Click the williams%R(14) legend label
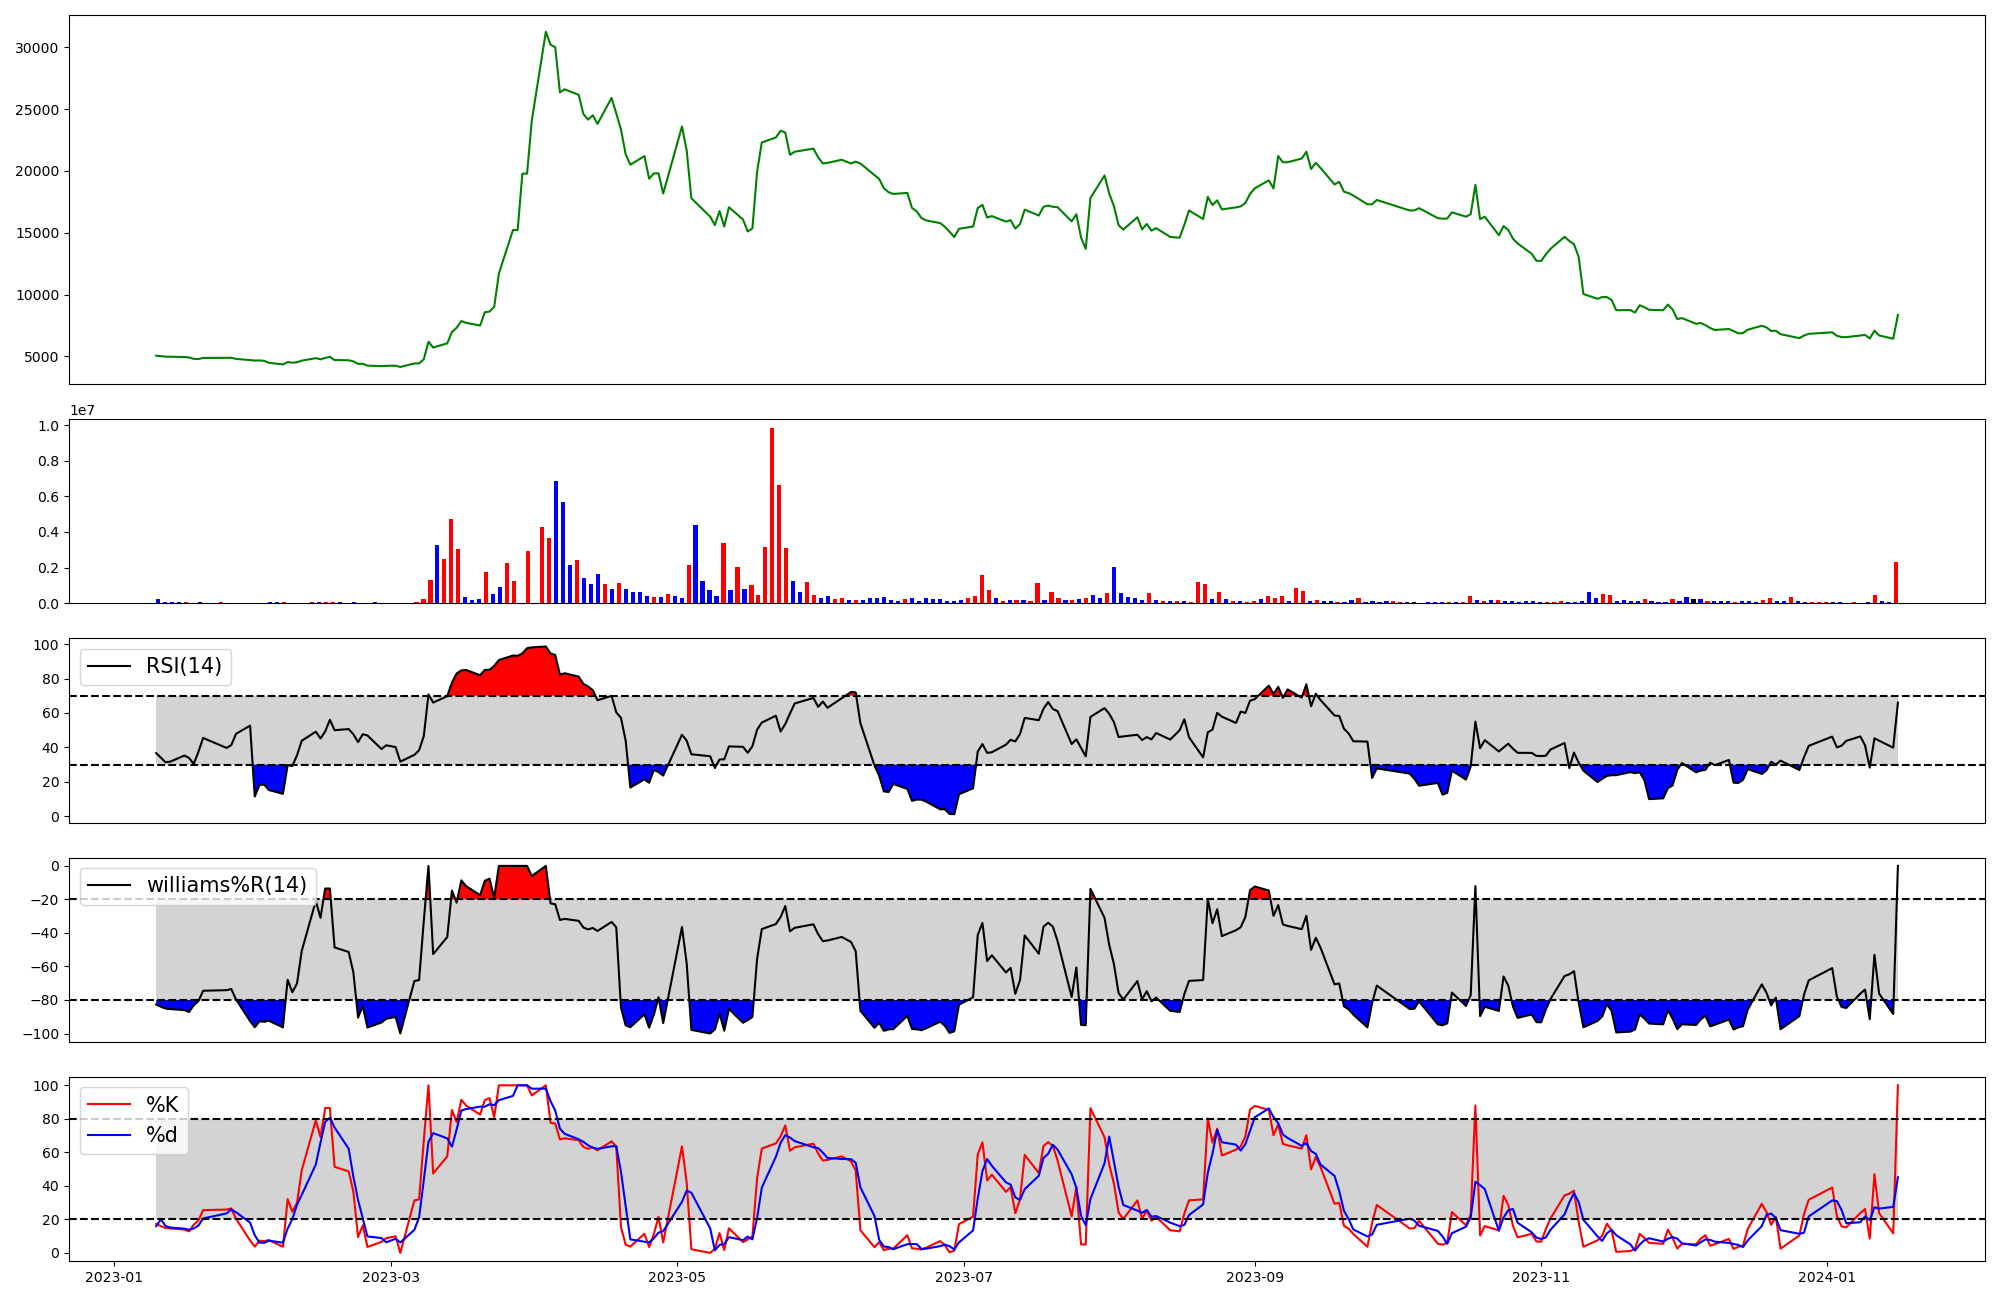 click(227, 885)
